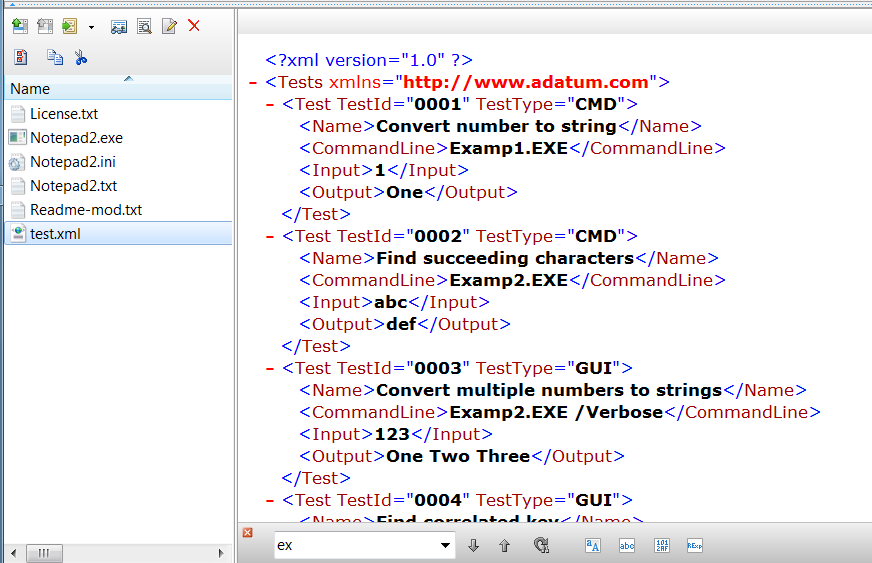The image size is (872, 563).
Task: Click the License.txt file icon
Action: coord(18,114)
